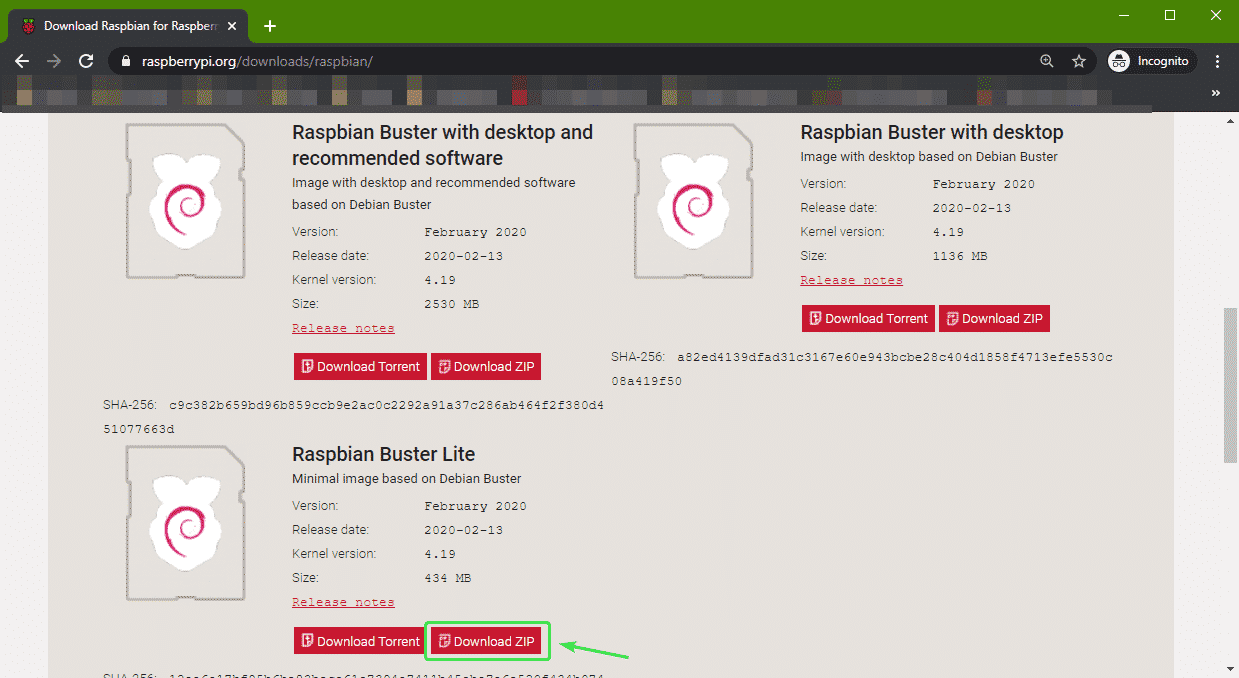Click size value 1136 MB
Image resolution: width=1239 pixels, height=678 pixels.
click(959, 256)
